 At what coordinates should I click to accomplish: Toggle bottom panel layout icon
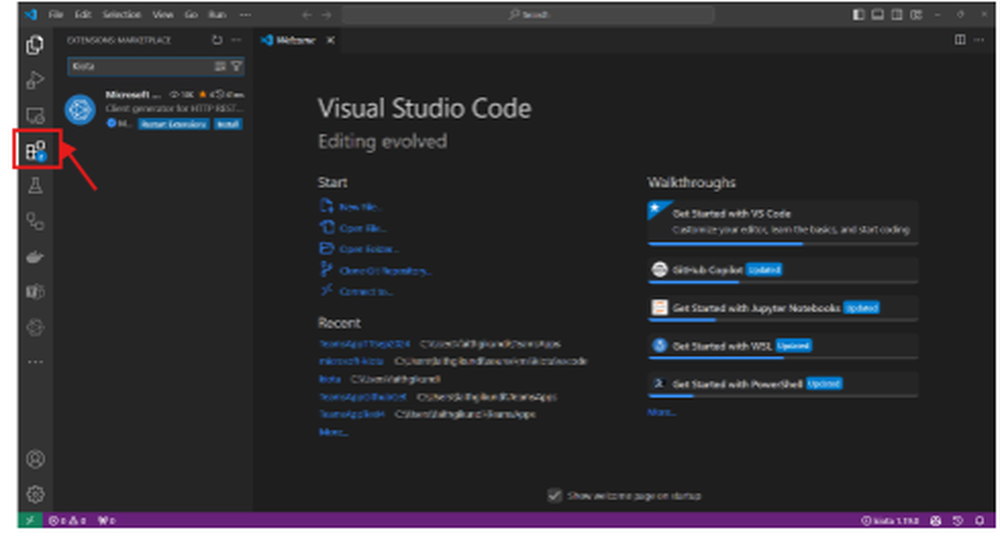pos(878,15)
